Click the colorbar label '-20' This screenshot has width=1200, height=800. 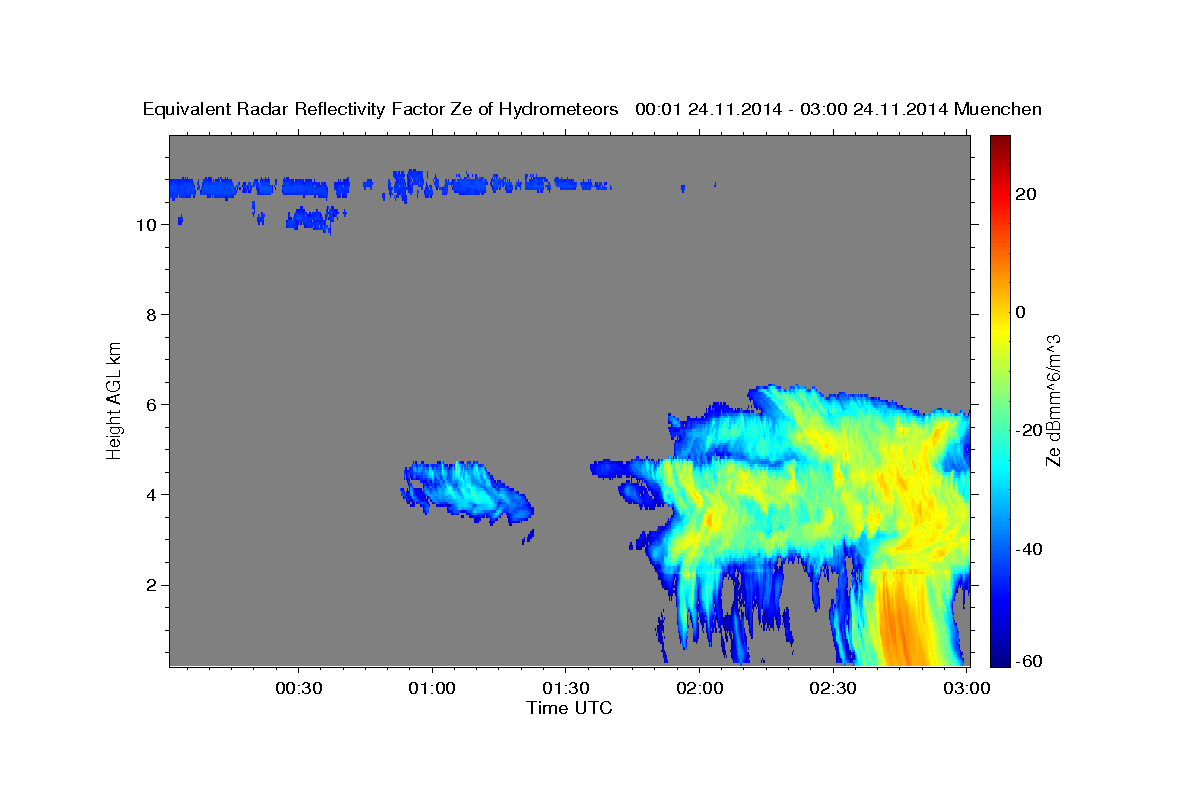click(x=1030, y=430)
